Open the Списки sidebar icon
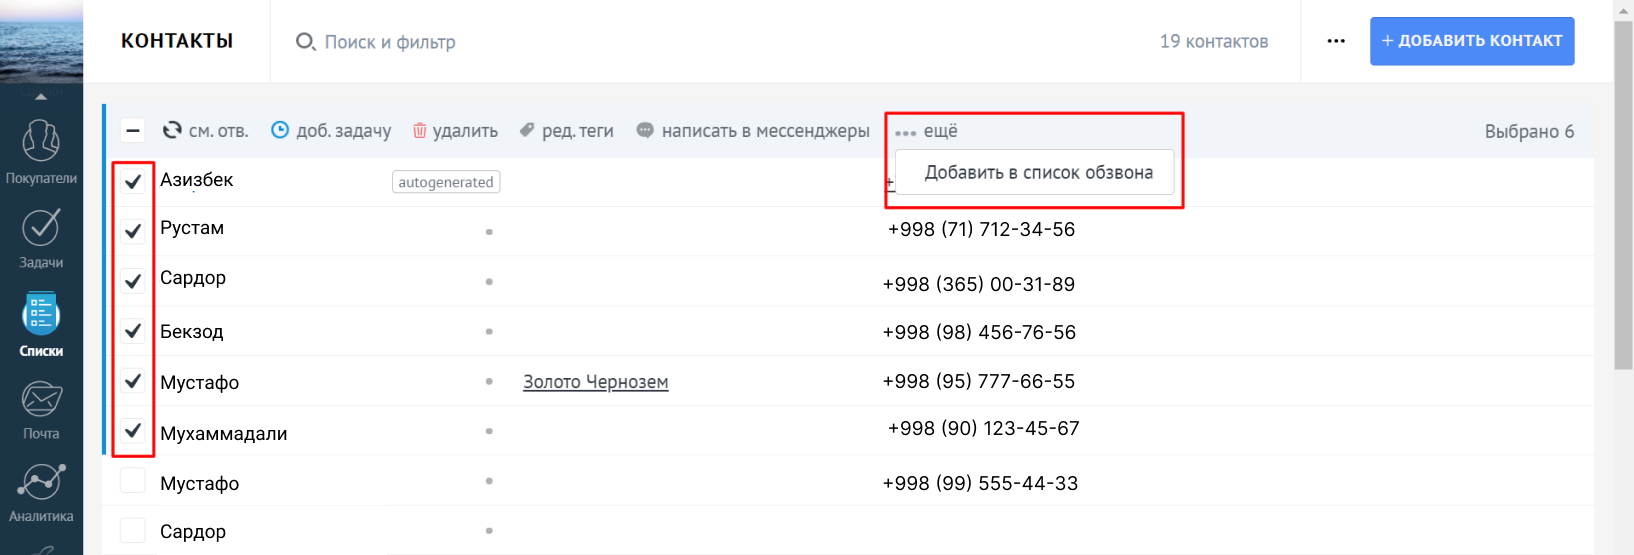Image resolution: width=1634 pixels, height=555 pixels. [x=41, y=315]
